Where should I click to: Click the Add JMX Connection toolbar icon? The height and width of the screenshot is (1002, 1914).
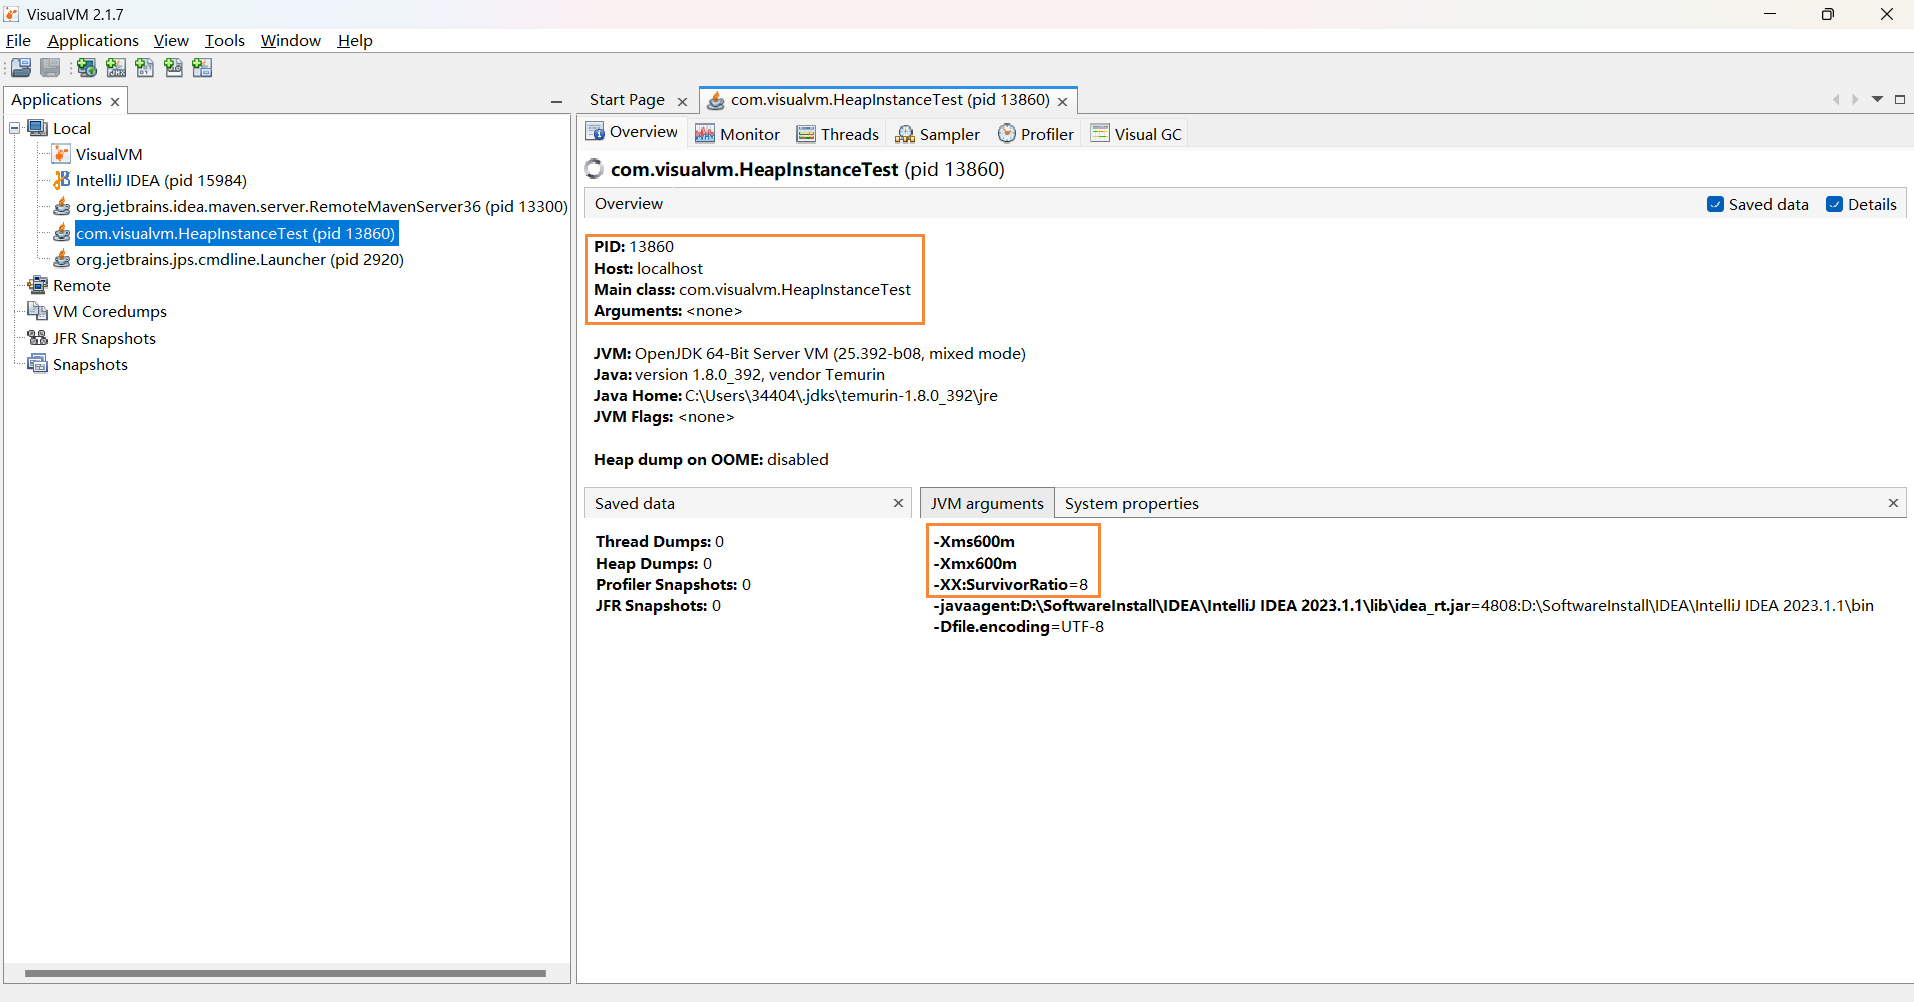pyautogui.click(x=116, y=68)
